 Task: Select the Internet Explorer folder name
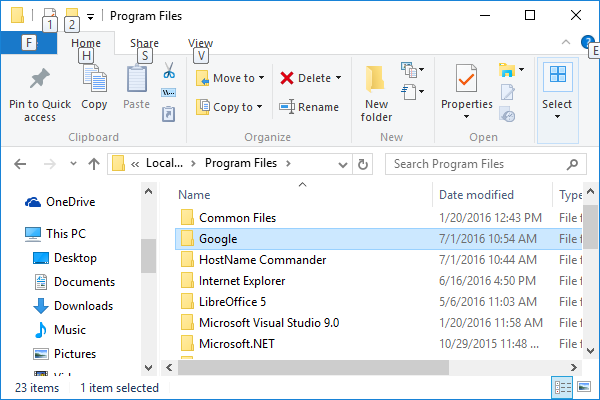pyautogui.click(x=242, y=281)
